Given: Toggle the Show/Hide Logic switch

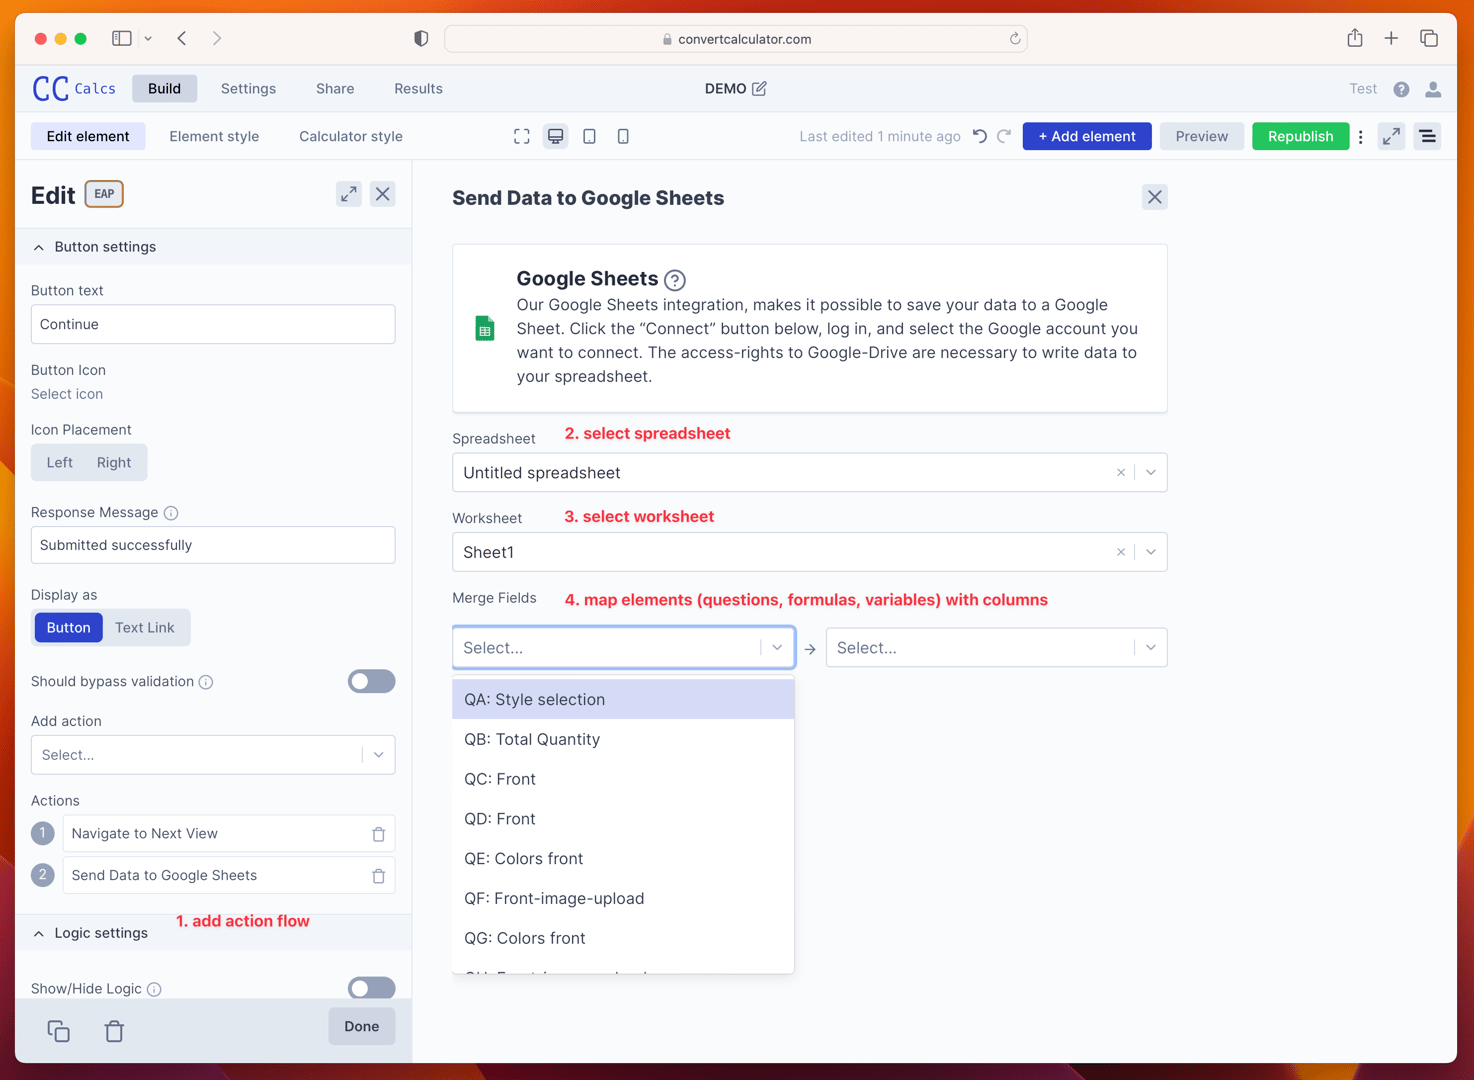Looking at the screenshot, I should [x=371, y=988].
